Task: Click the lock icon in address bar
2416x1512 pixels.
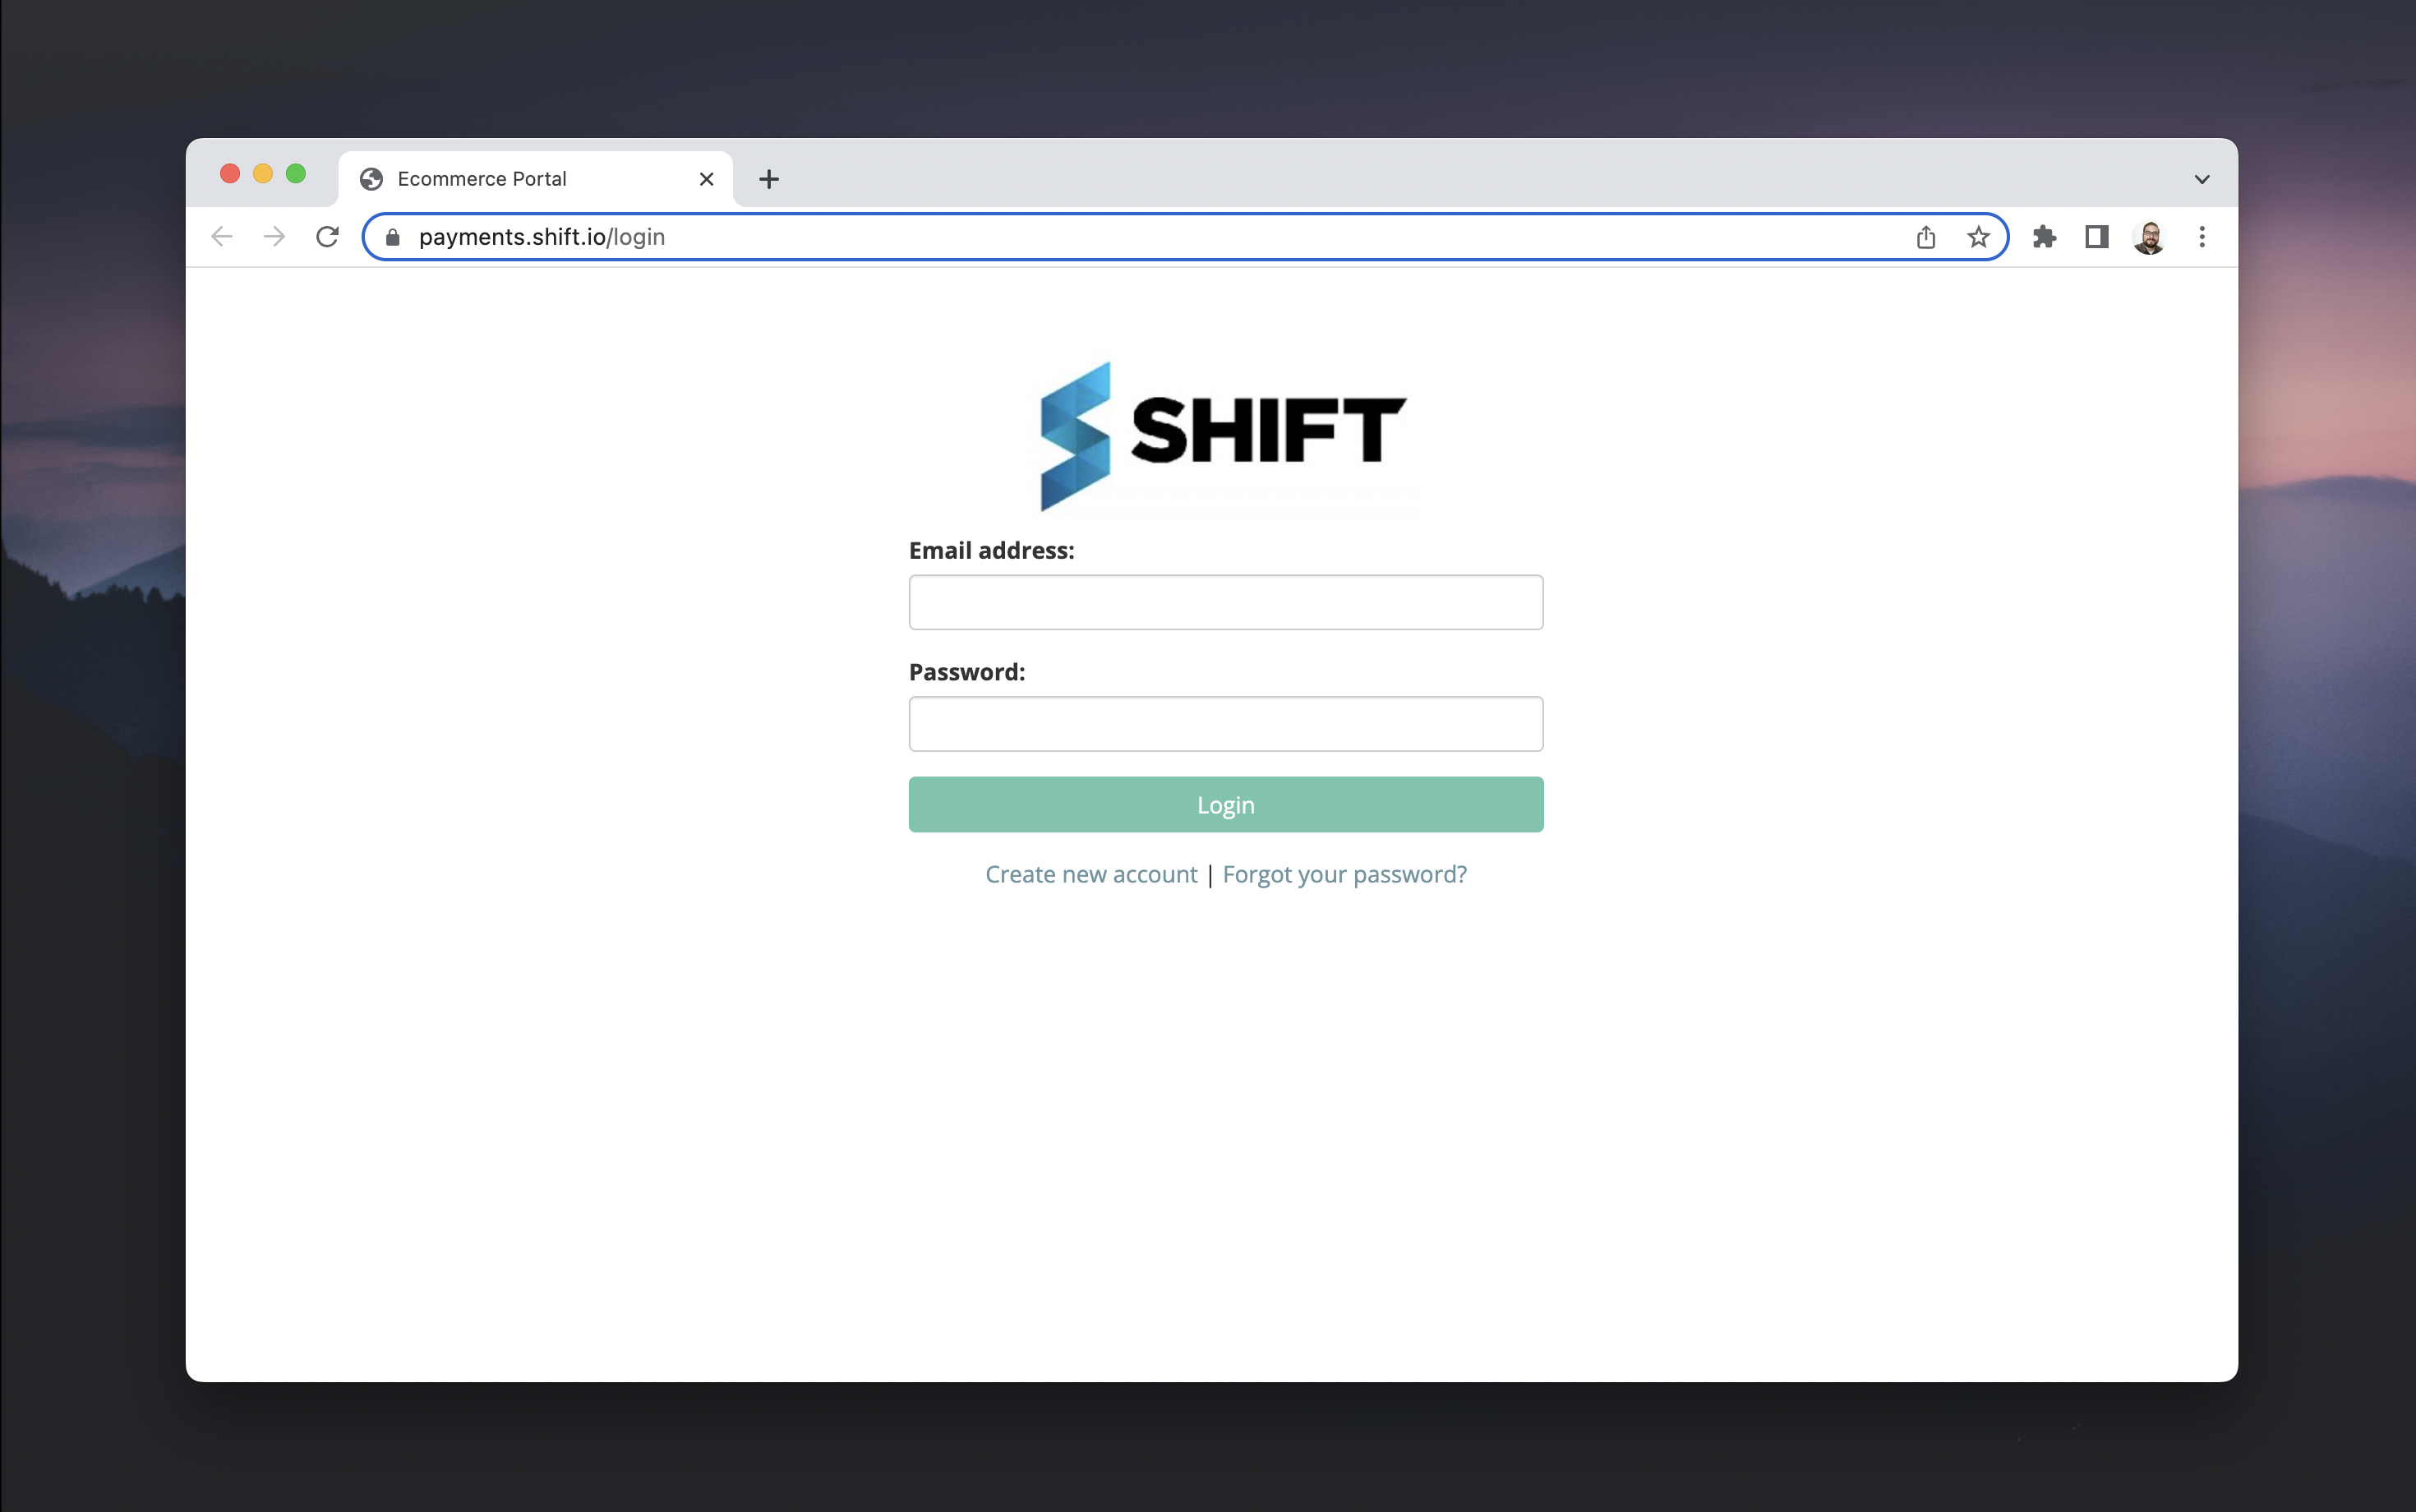Action: 393,237
